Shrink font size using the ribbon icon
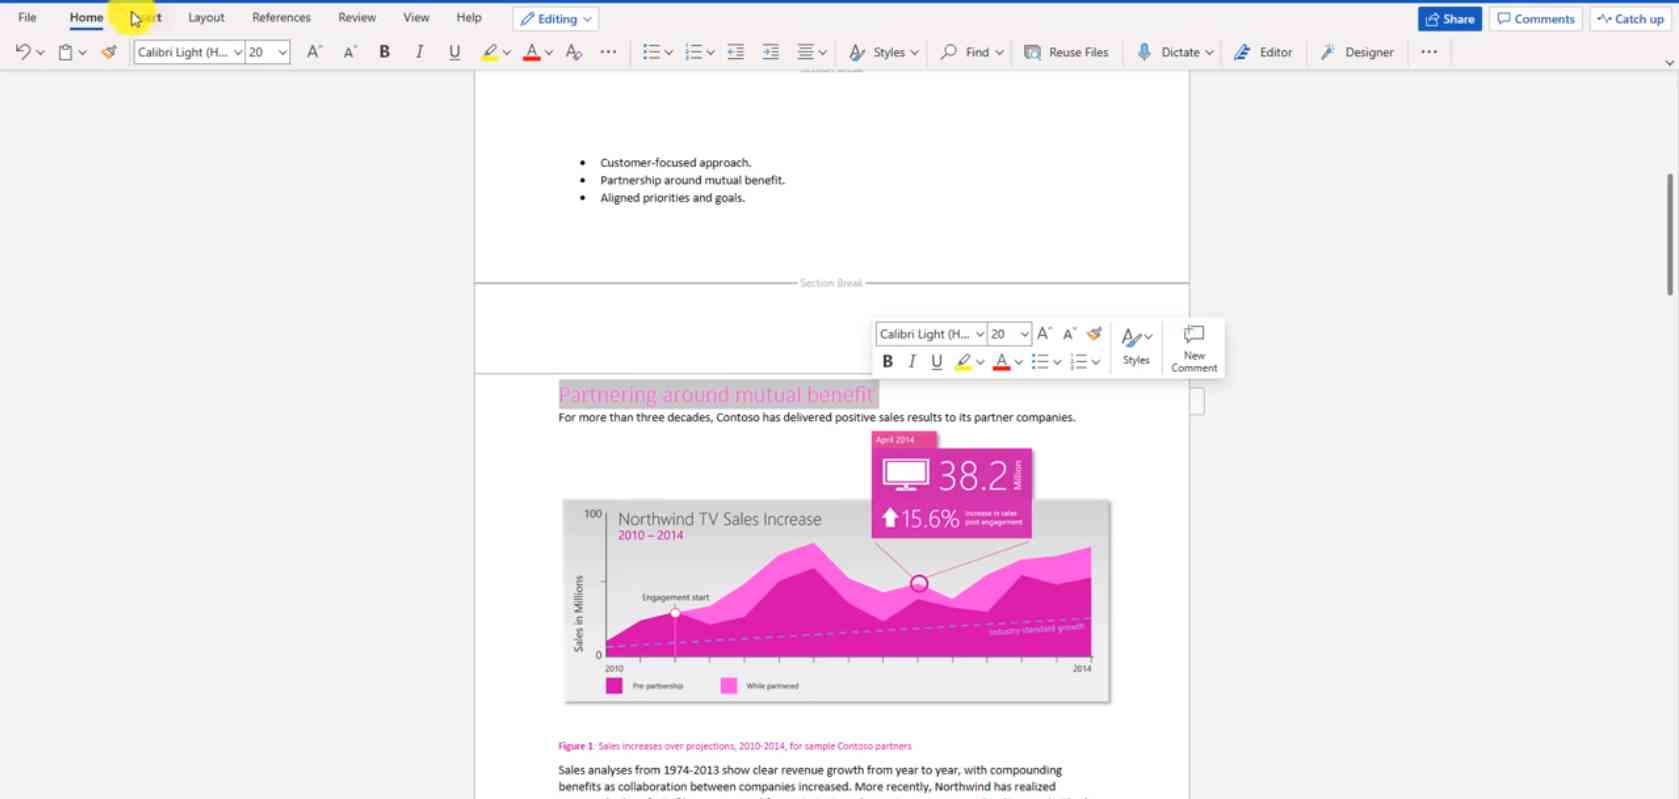Image resolution: width=1679 pixels, height=799 pixels. click(x=350, y=52)
